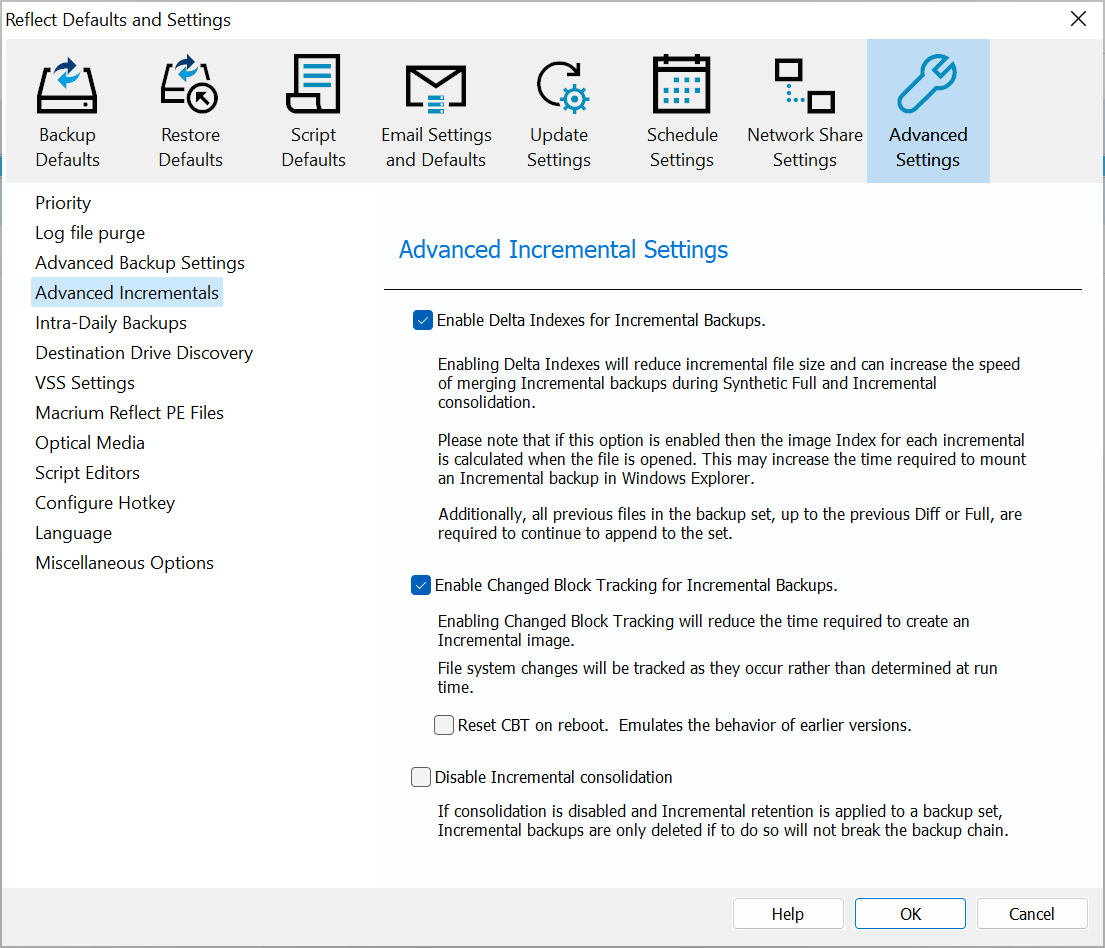
Task: Toggle Enable Delta Indexes for Incremental Backups
Action: 423,321
